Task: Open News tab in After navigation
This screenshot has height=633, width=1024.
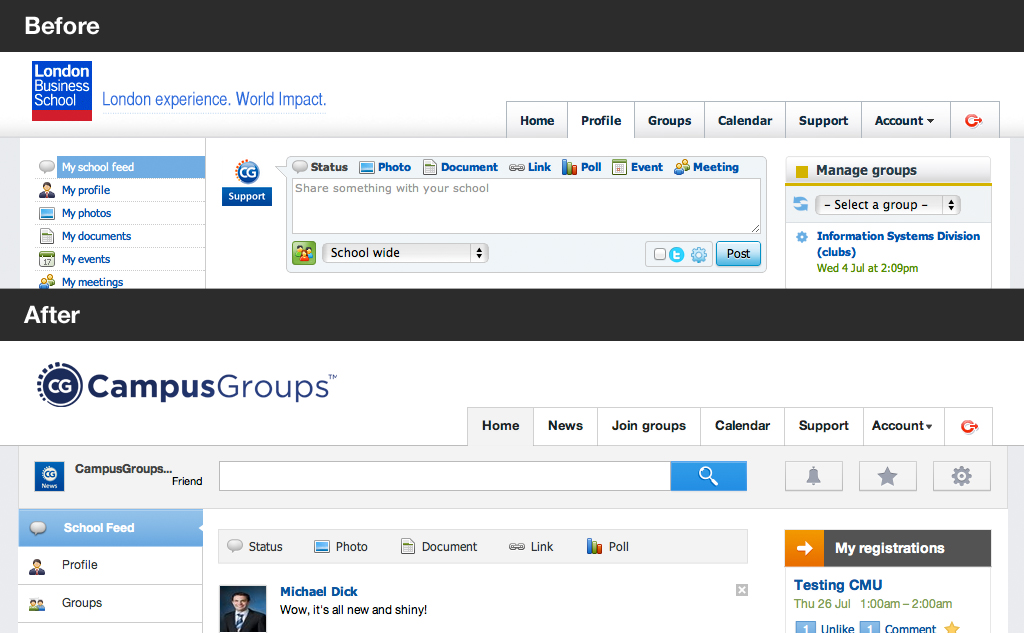Action: click(566, 425)
